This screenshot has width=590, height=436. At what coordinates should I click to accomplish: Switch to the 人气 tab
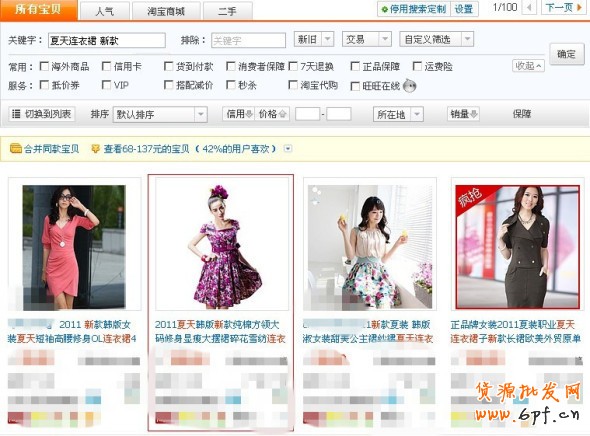pyautogui.click(x=105, y=11)
